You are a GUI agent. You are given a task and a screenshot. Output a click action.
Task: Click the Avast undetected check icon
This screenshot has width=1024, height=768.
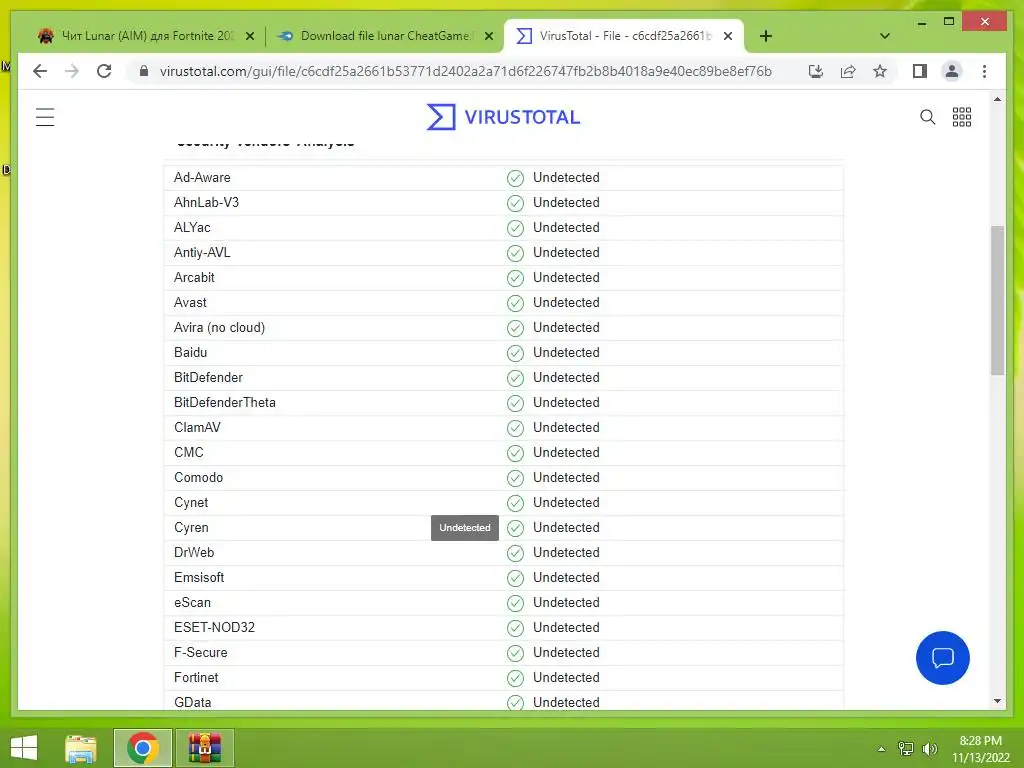click(515, 303)
